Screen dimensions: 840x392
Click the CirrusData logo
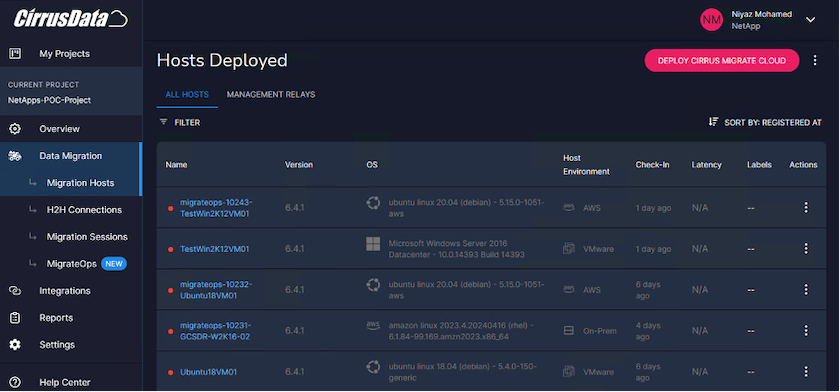[x=70, y=19]
